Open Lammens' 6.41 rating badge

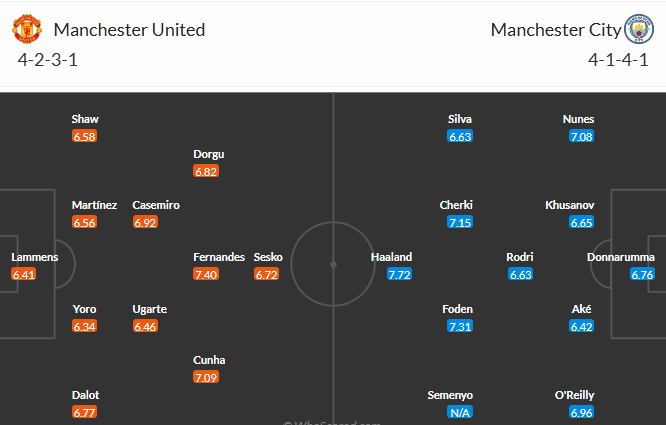tap(24, 274)
